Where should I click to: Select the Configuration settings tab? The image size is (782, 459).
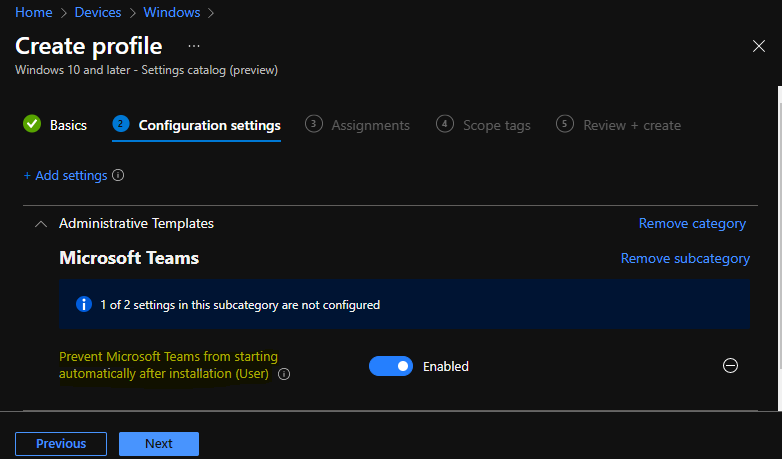point(196,125)
